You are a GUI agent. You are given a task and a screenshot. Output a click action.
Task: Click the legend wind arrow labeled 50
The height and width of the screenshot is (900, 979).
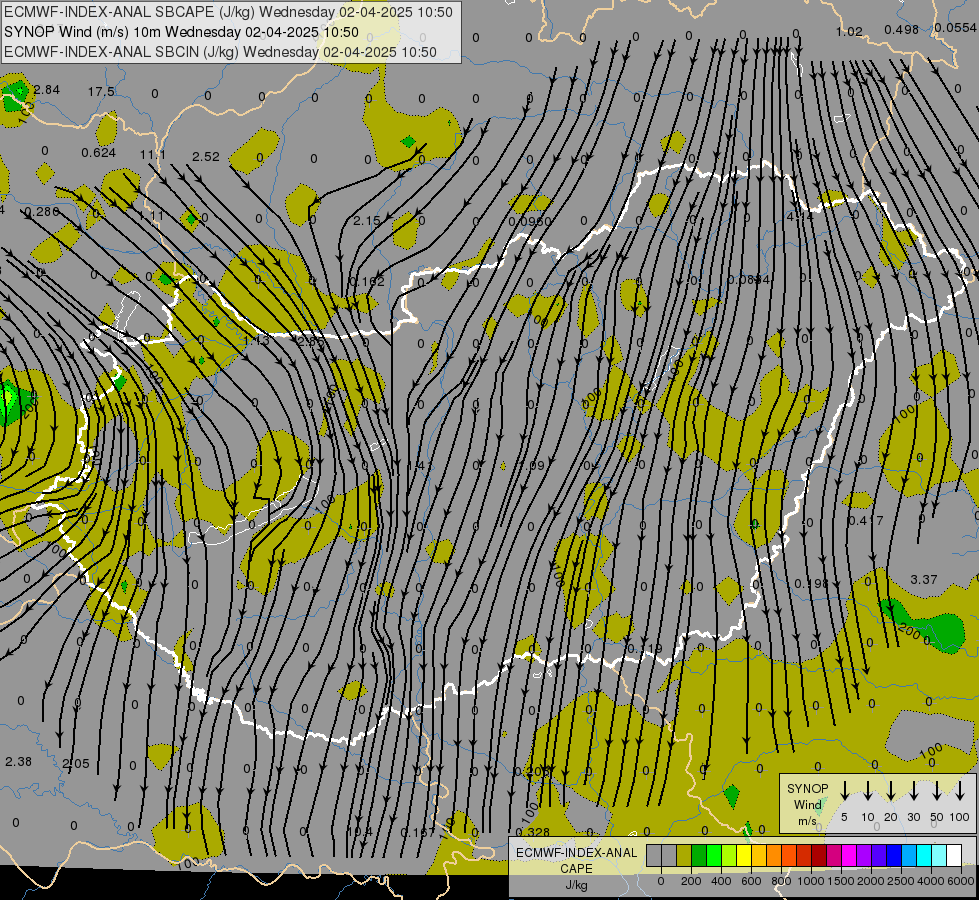[x=937, y=791]
